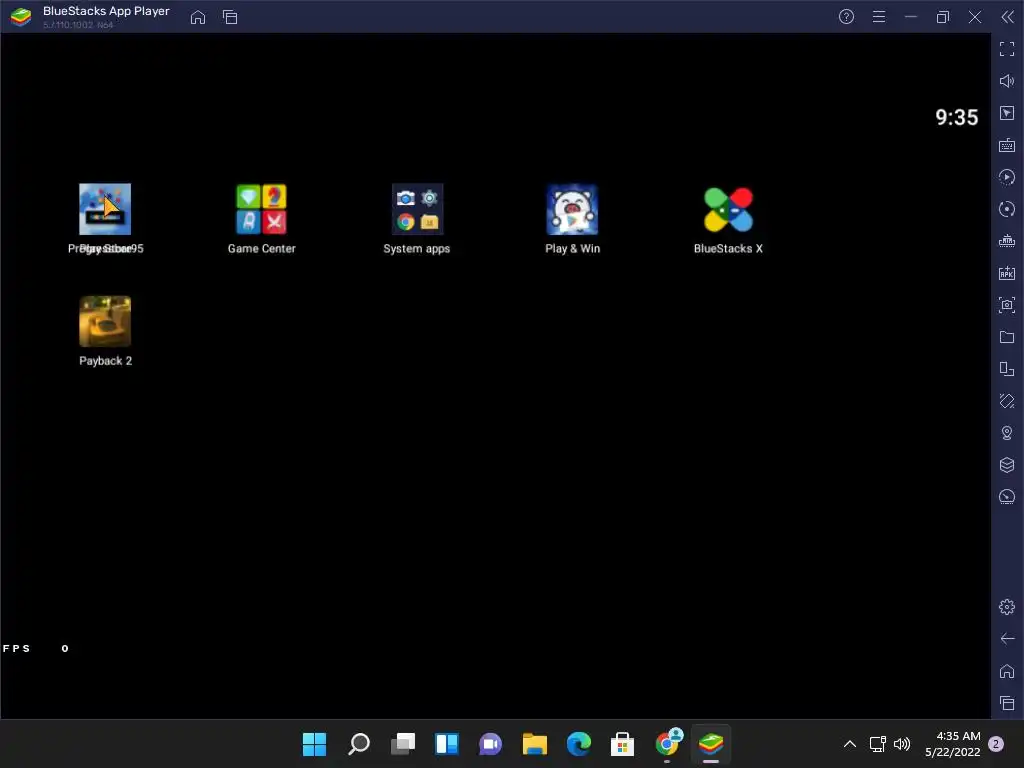Click the 9:35 clock widget
Screen dimensions: 1024x768
957,118
